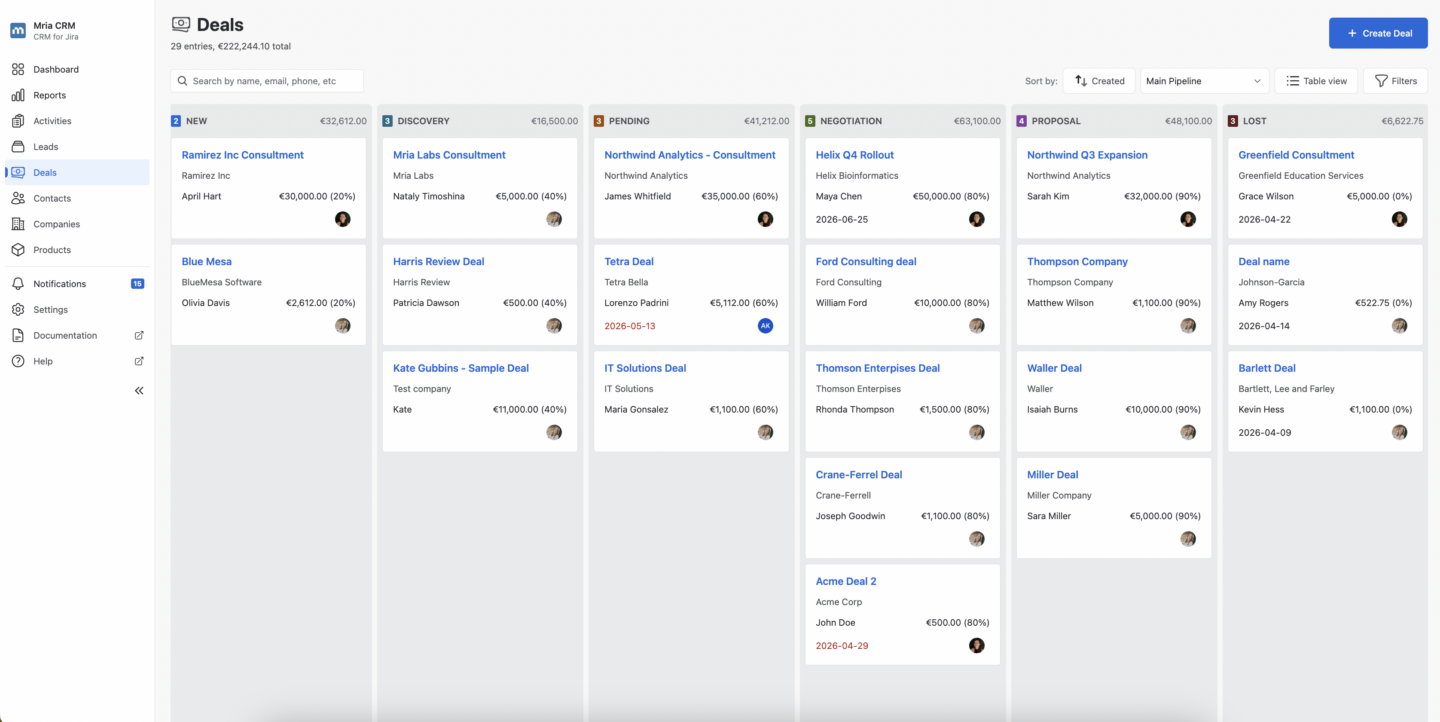Click the Help external link icon
1440x722 pixels.
[x=139, y=361]
